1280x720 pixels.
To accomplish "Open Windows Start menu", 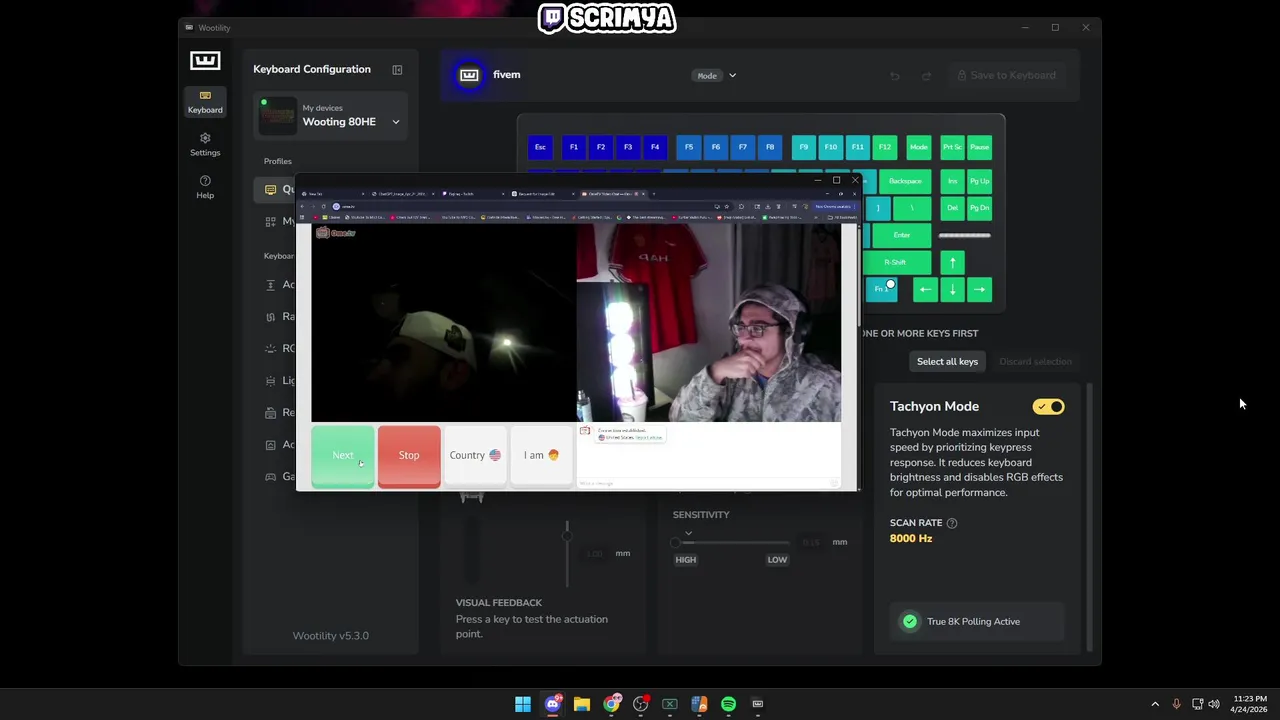I will [x=523, y=704].
